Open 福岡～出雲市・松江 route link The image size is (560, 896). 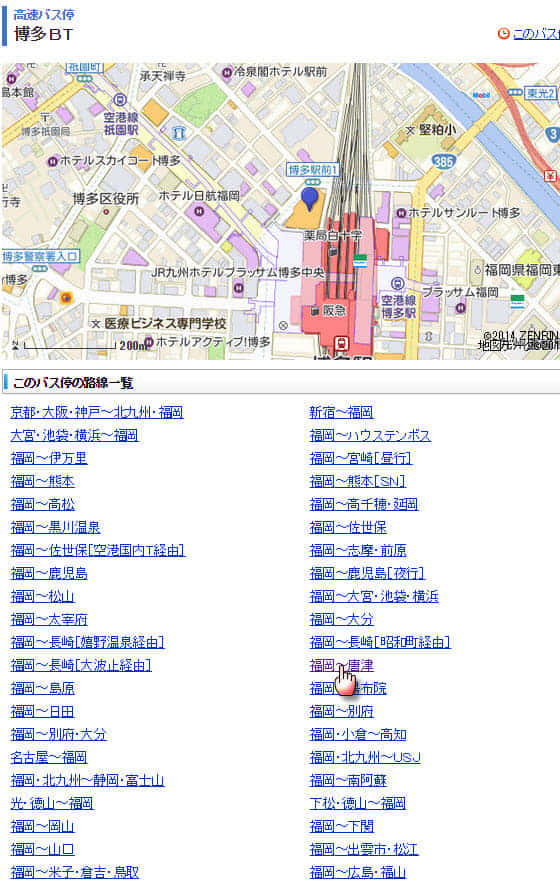click(363, 849)
